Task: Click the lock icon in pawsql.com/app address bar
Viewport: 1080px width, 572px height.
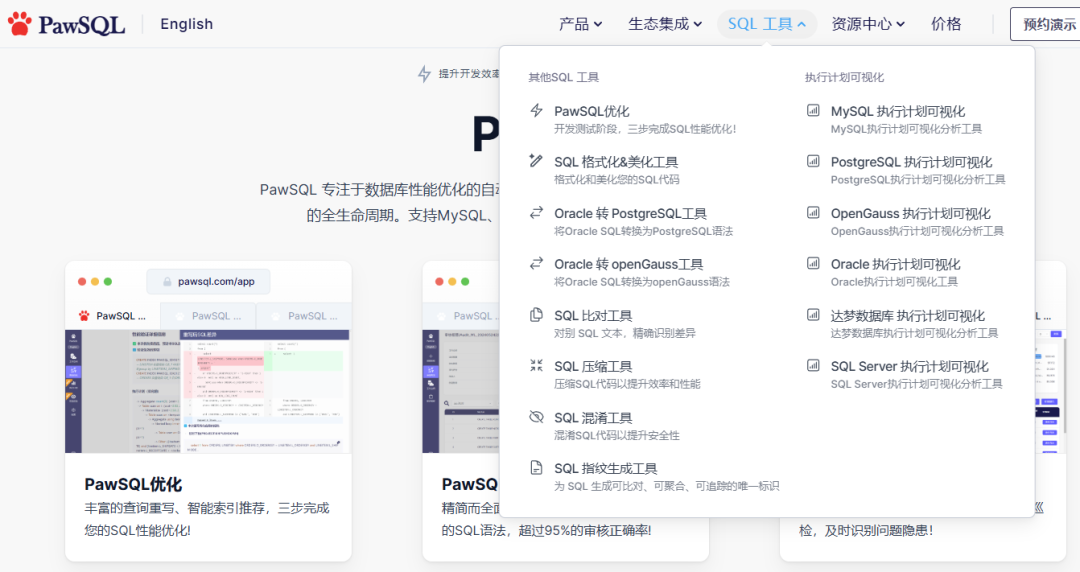Action: (x=167, y=282)
